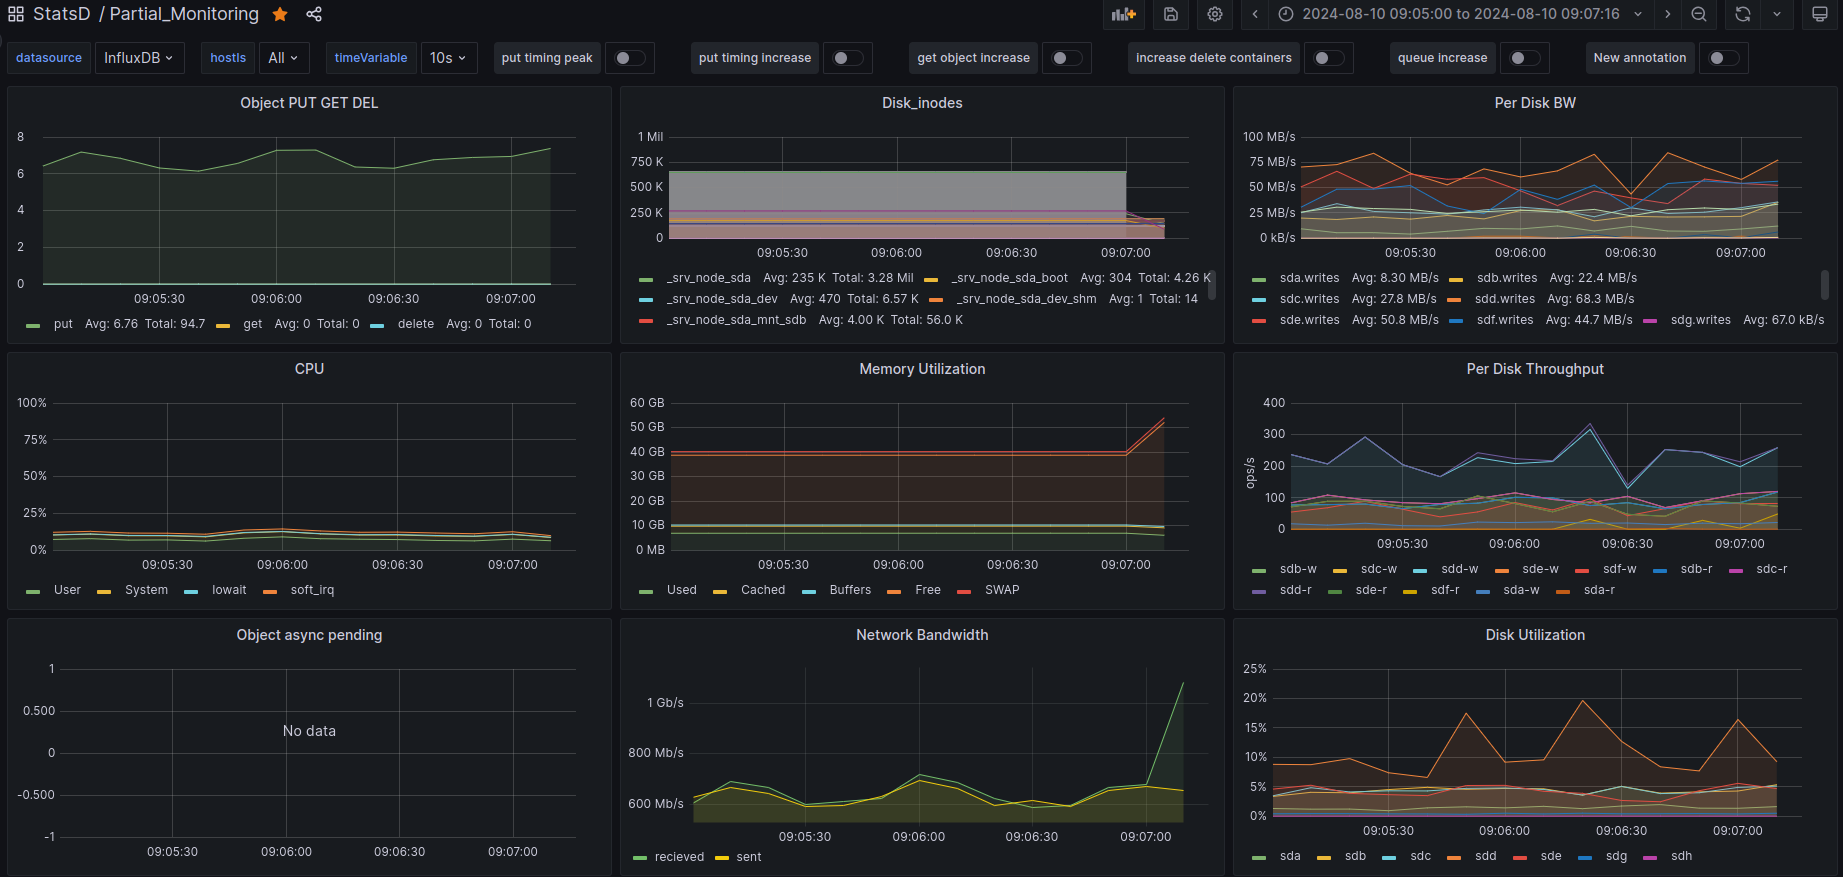Click the Add panel icon
This screenshot has height=877, width=1843.
(1124, 14)
